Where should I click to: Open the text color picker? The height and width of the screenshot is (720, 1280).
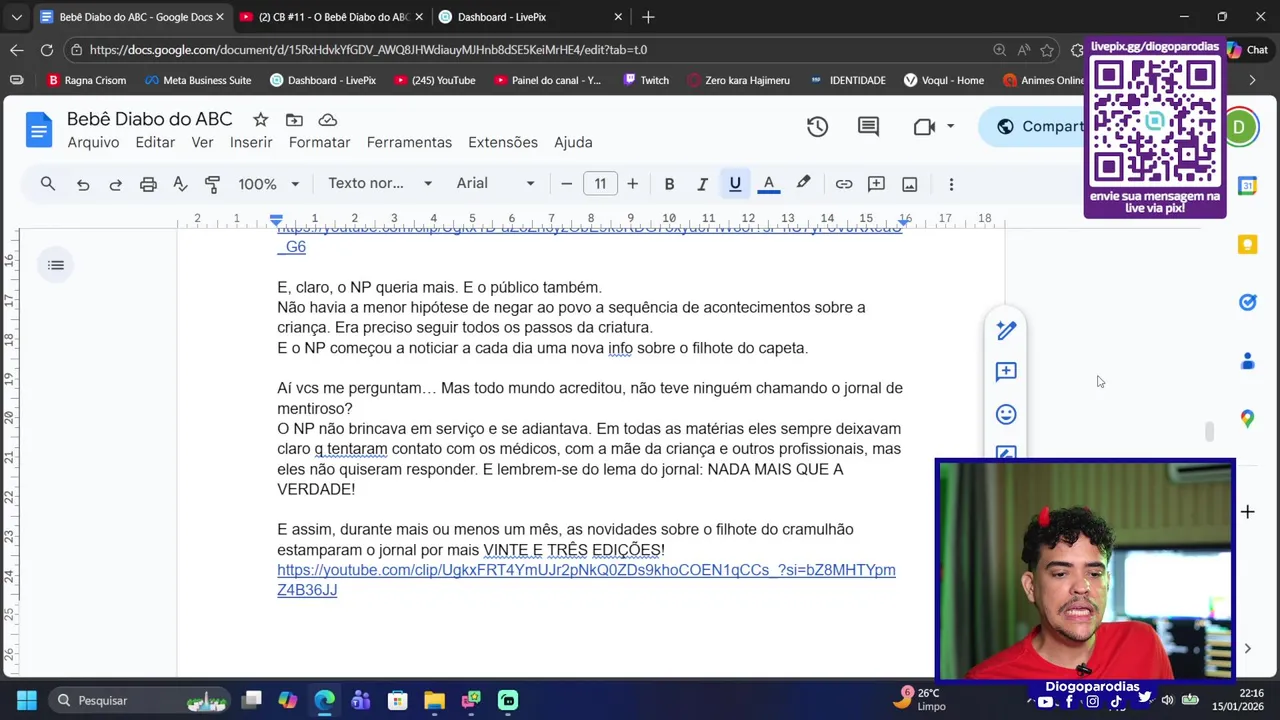click(x=768, y=184)
